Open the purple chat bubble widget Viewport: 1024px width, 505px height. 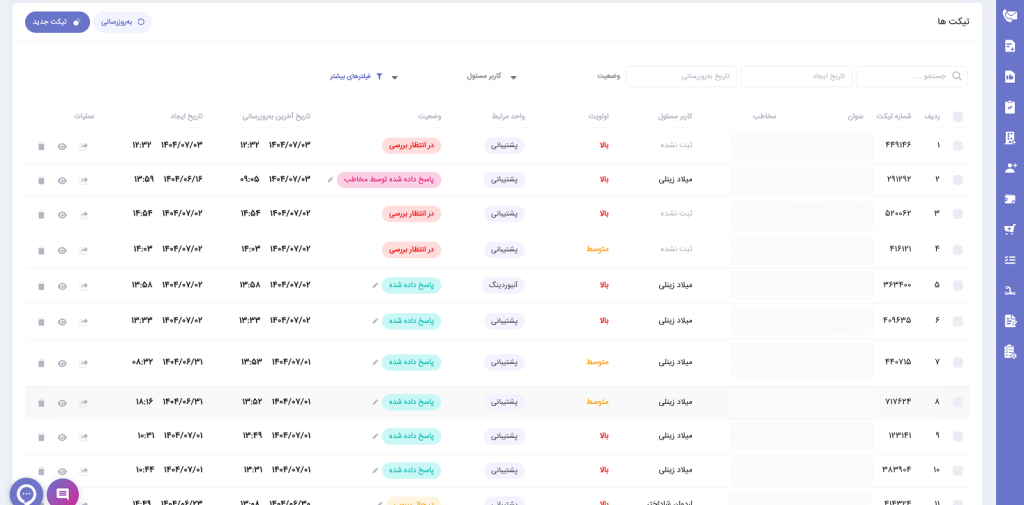tap(62, 494)
